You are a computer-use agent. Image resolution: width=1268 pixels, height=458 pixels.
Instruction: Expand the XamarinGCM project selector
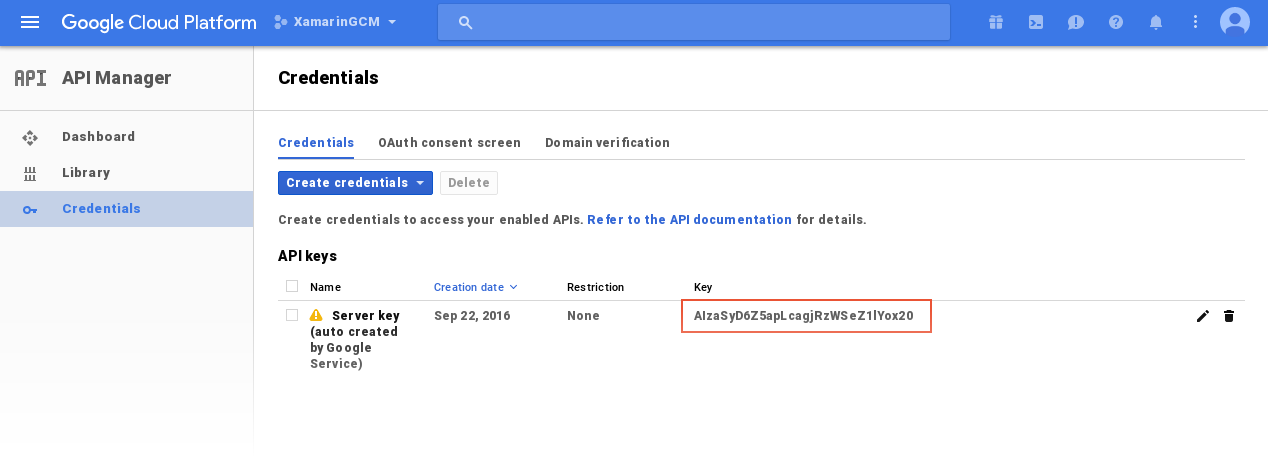336,22
